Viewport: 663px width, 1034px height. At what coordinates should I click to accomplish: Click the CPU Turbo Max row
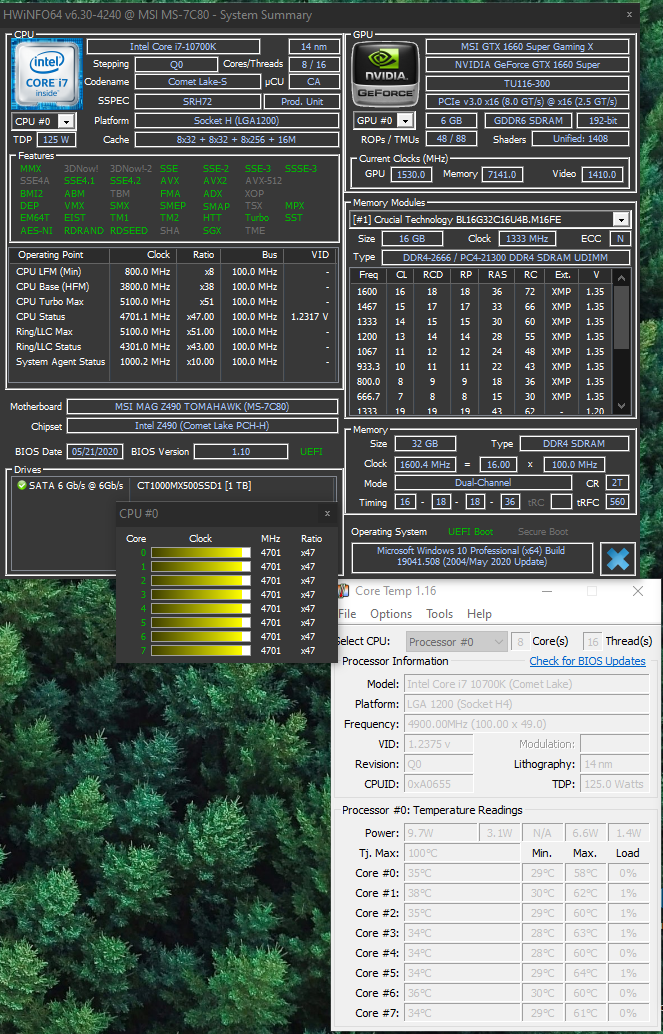tap(173, 301)
